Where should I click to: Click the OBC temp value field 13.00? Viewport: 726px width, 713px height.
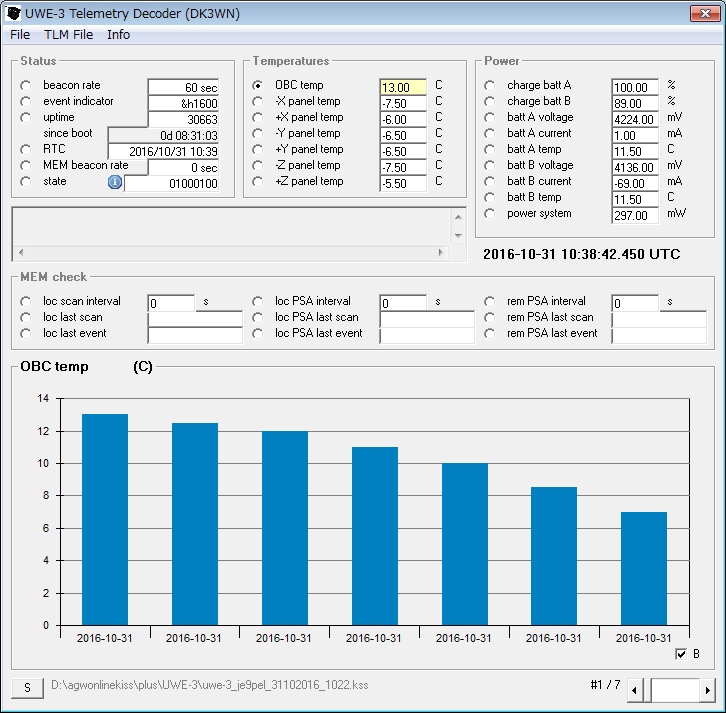(403, 87)
